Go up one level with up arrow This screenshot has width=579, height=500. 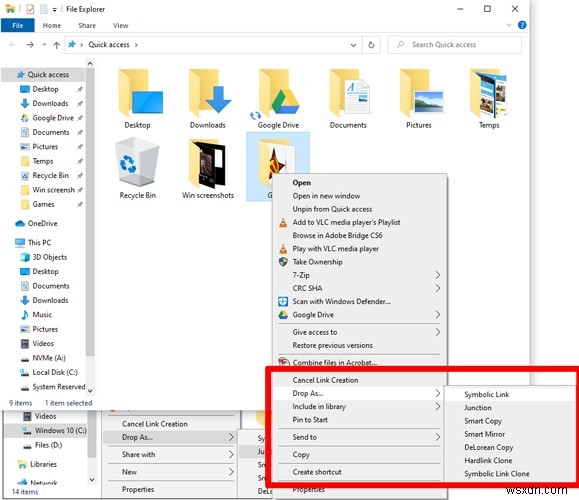56,45
